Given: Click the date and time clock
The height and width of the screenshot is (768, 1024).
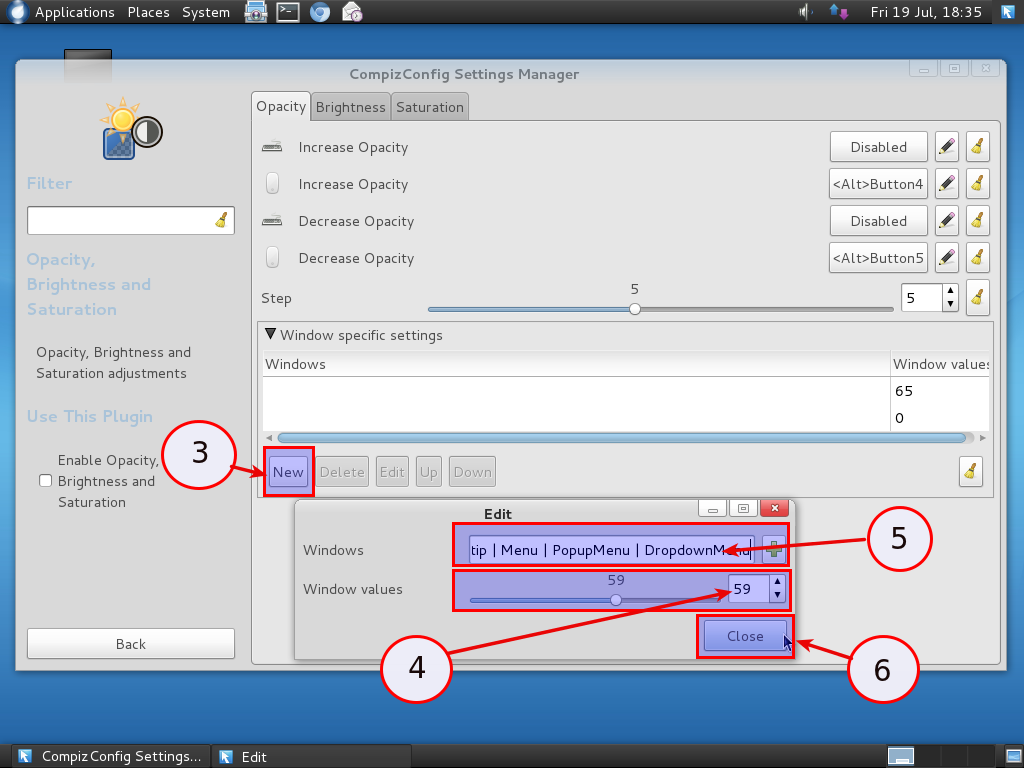Looking at the screenshot, I should [926, 12].
